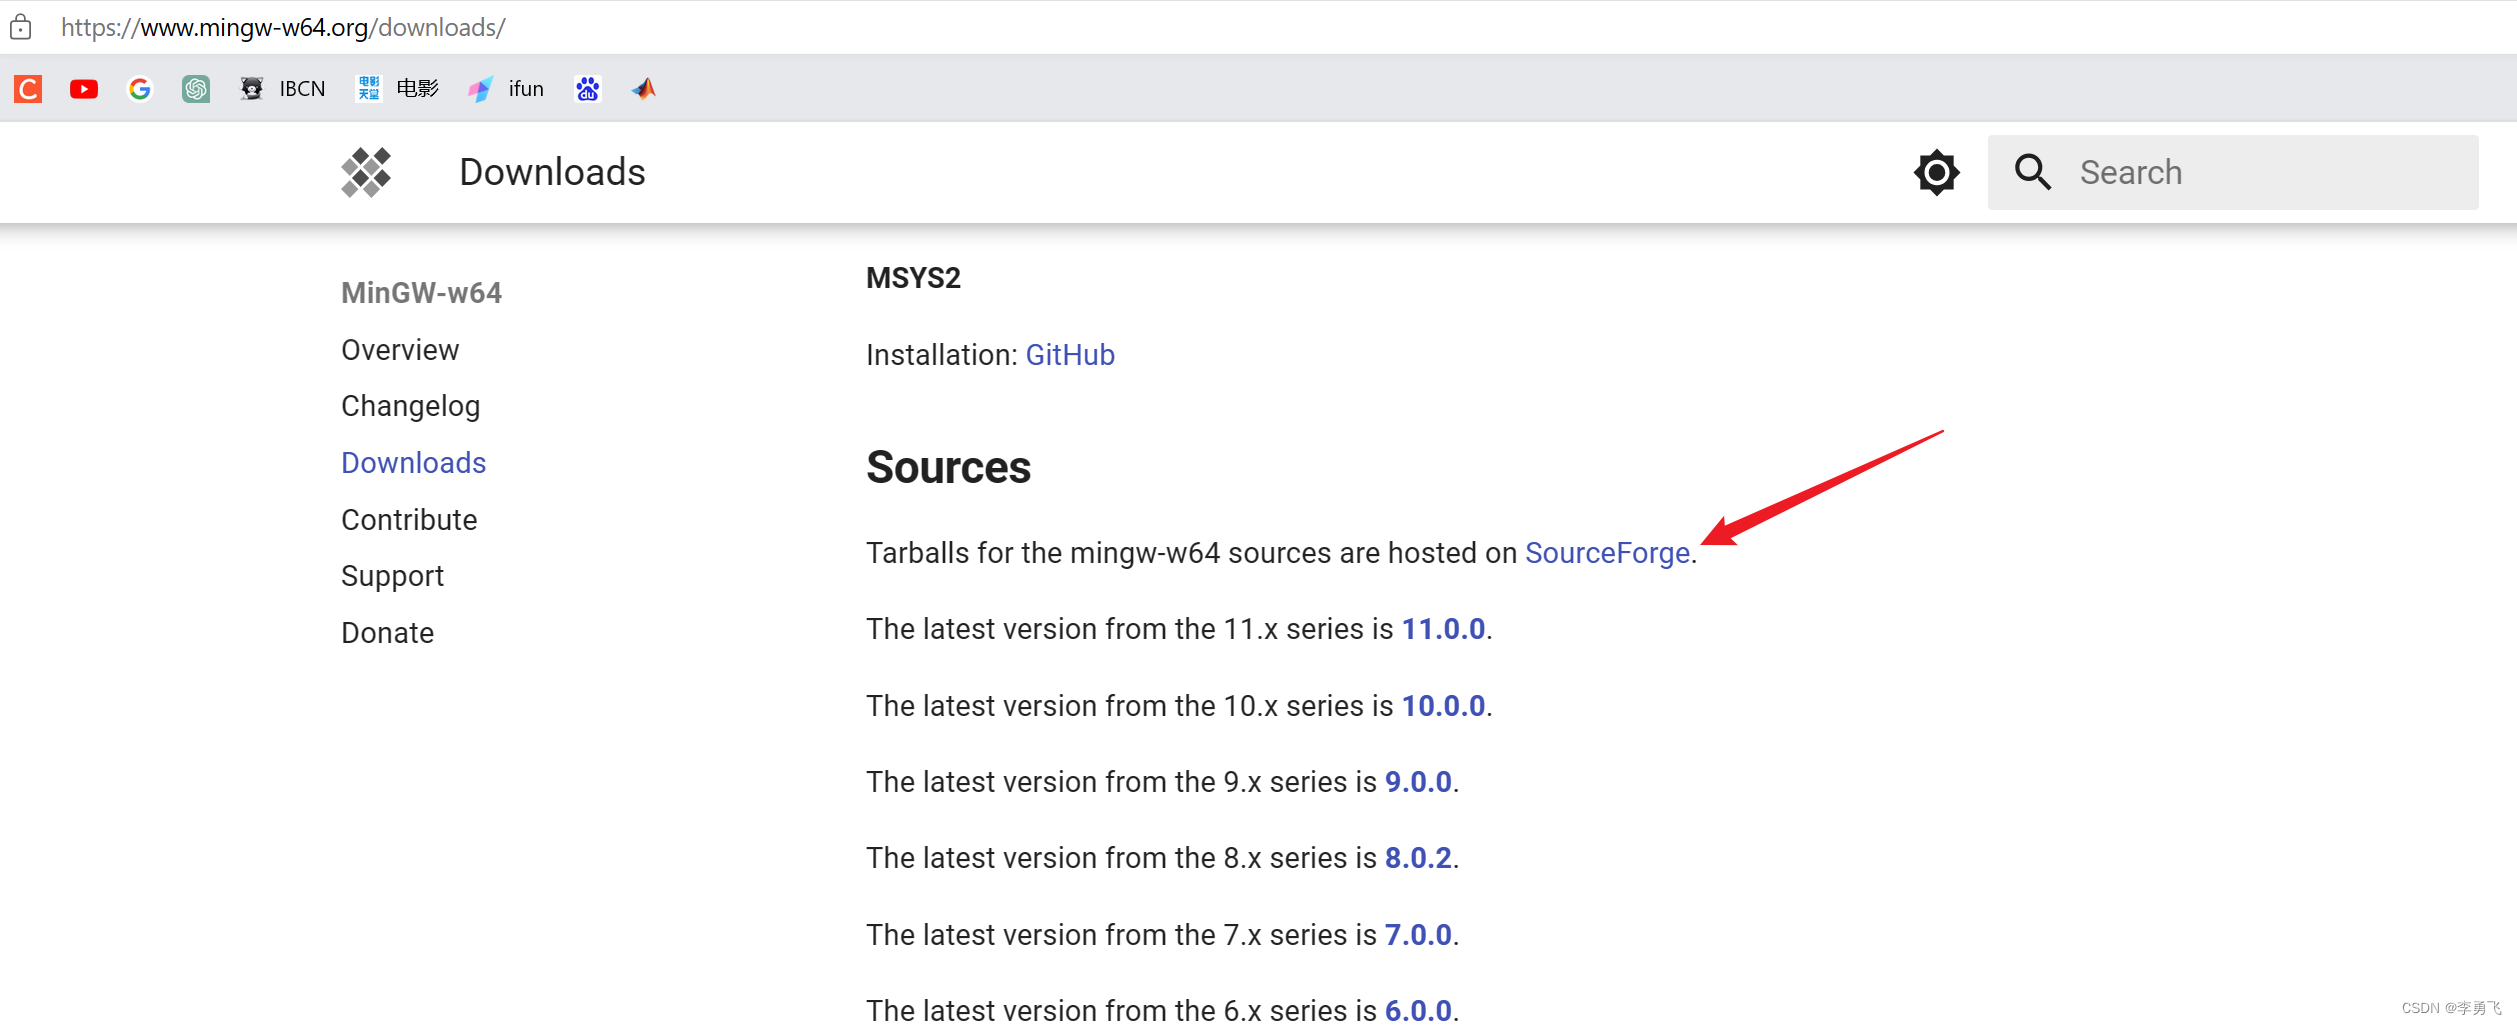The image size is (2517, 1025).
Task: Click the Downloads header title
Action: [x=553, y=172]
